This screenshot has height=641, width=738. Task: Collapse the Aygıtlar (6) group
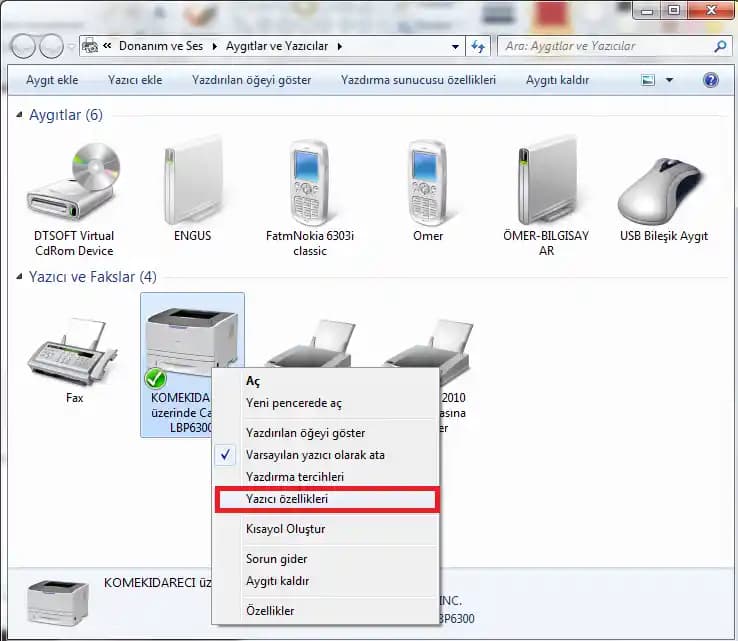pos(21,115)
